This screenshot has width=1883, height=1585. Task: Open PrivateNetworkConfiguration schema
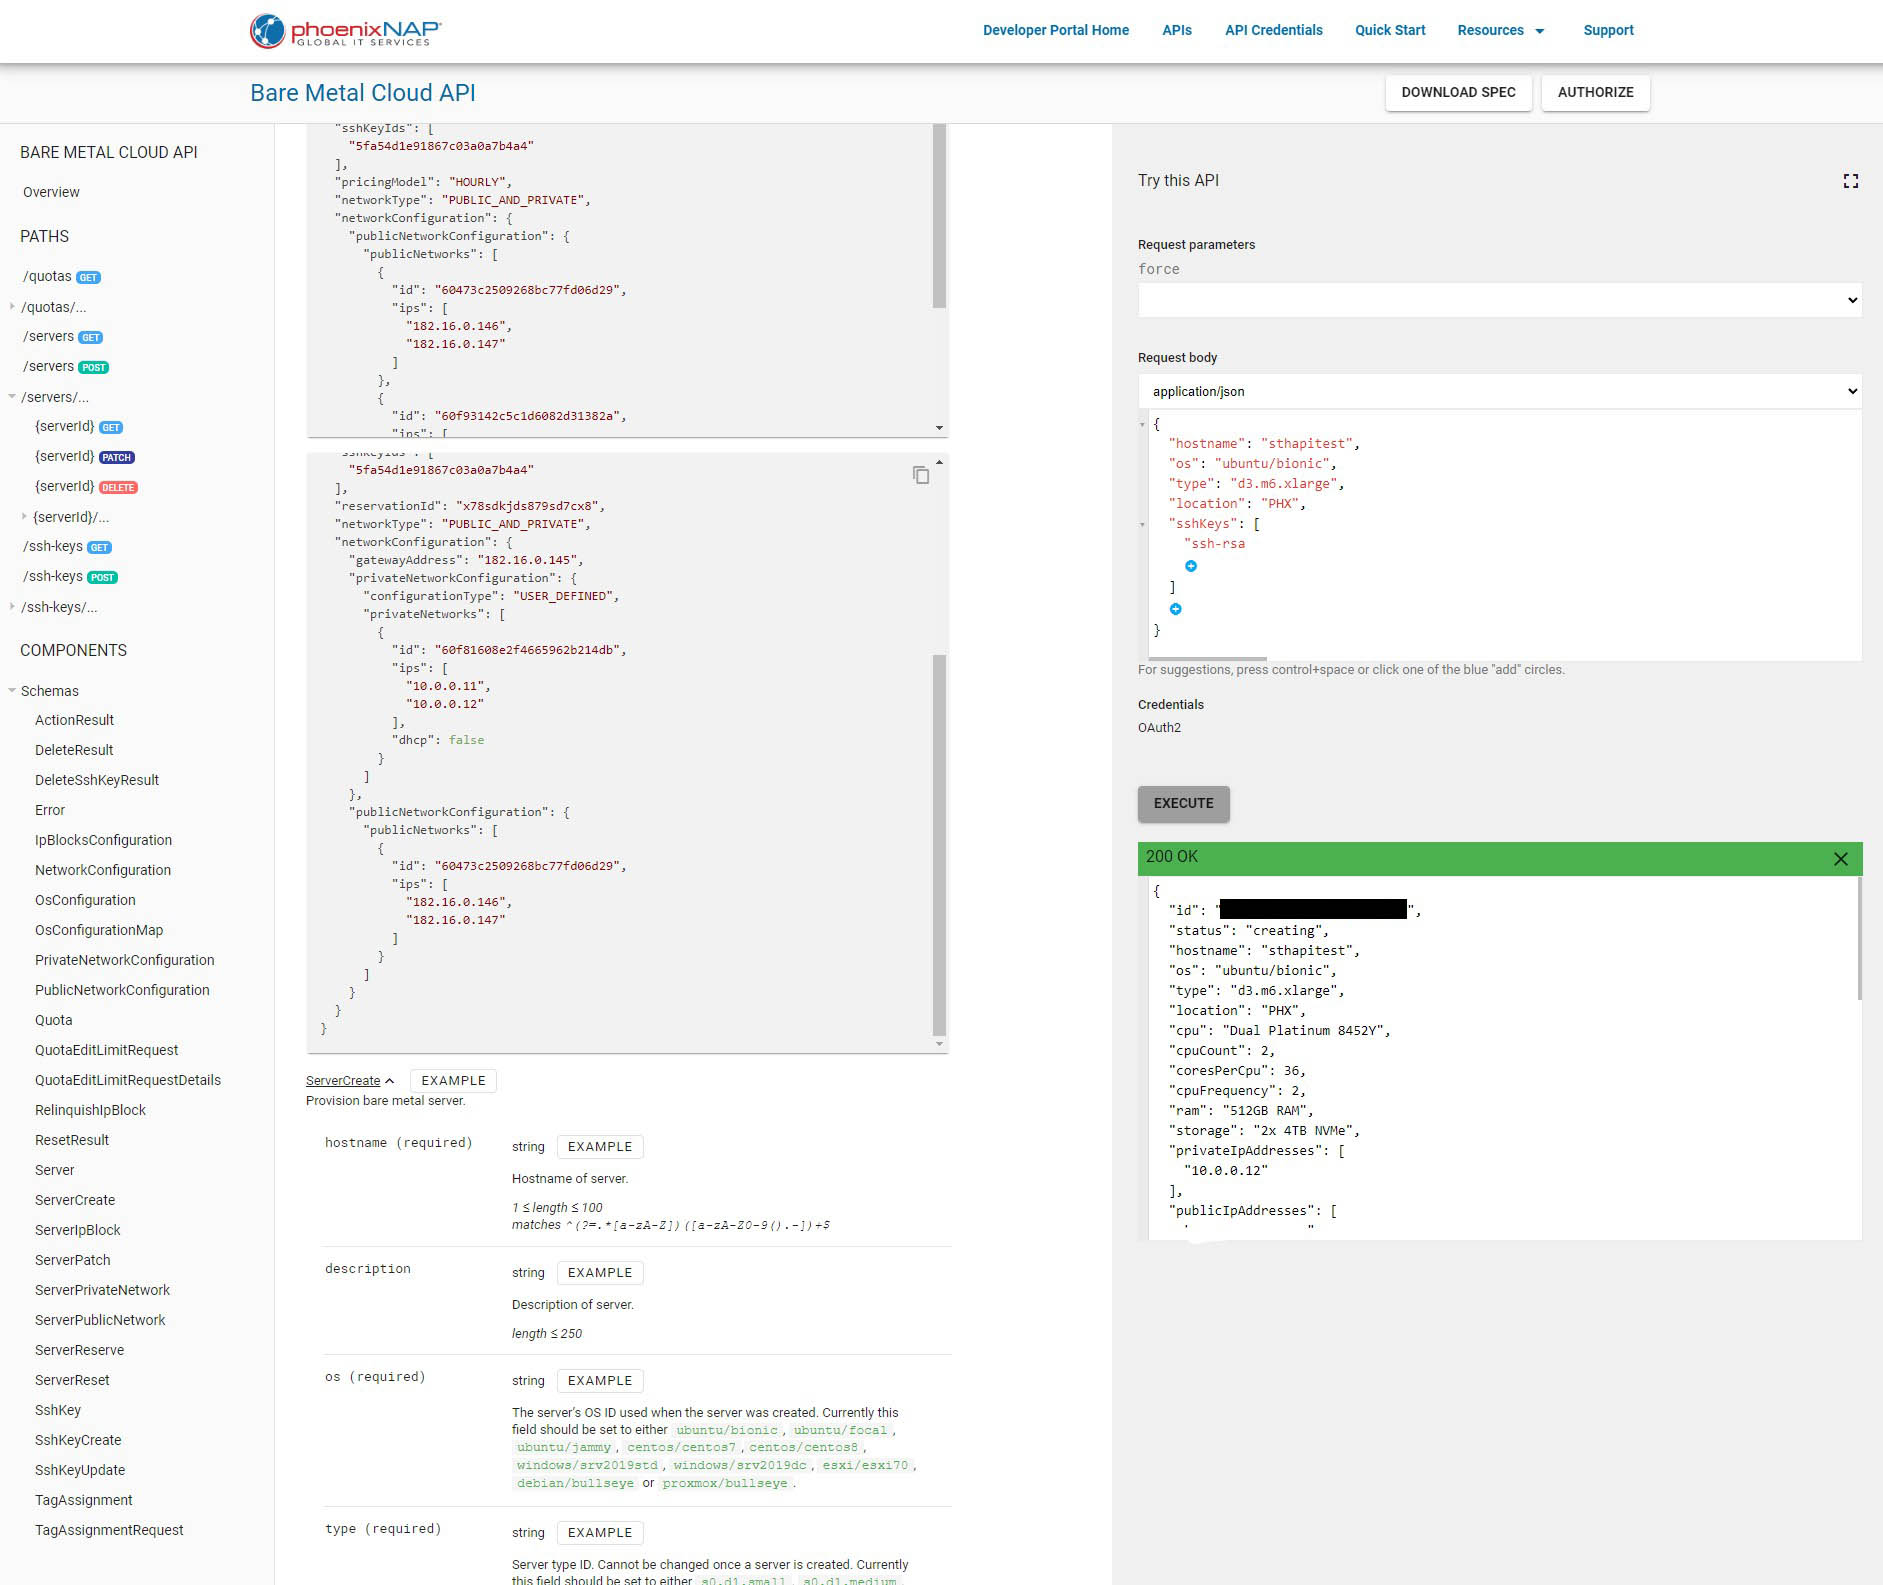pyautogui.click(x=125, y=960)
